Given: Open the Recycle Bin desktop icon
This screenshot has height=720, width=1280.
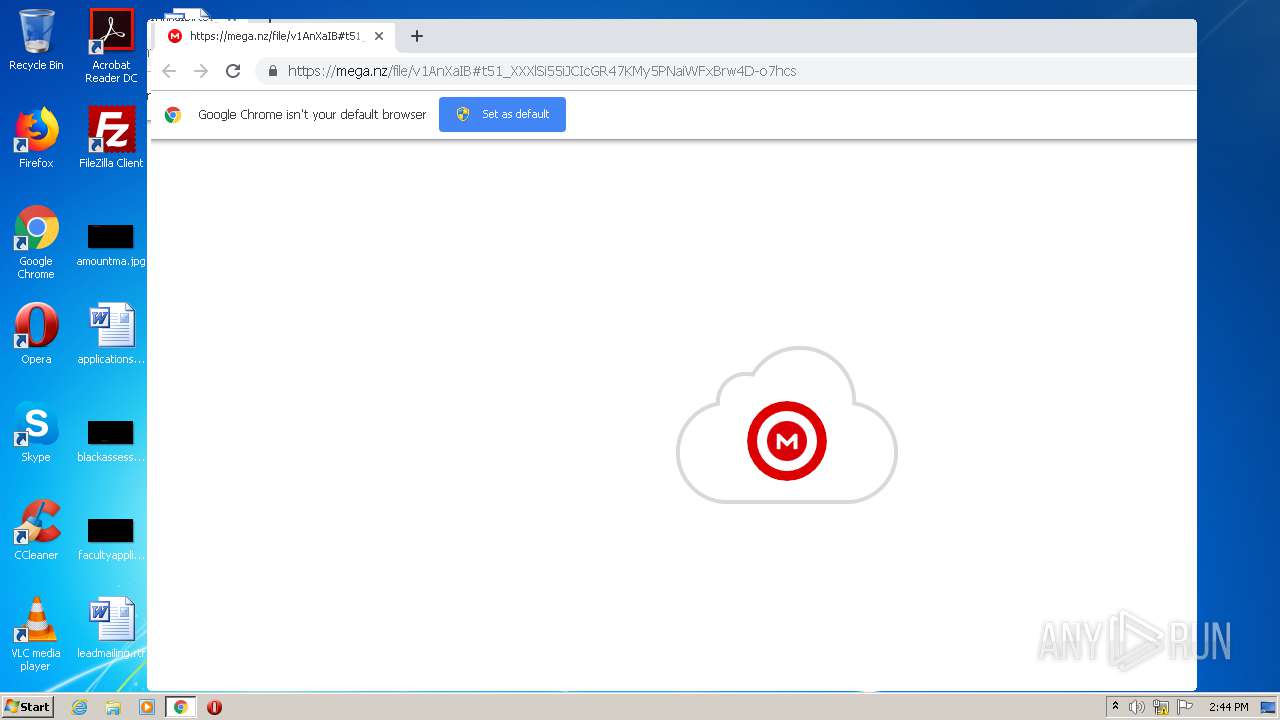Looking at the screenshot, I should (x=36, y=40).
